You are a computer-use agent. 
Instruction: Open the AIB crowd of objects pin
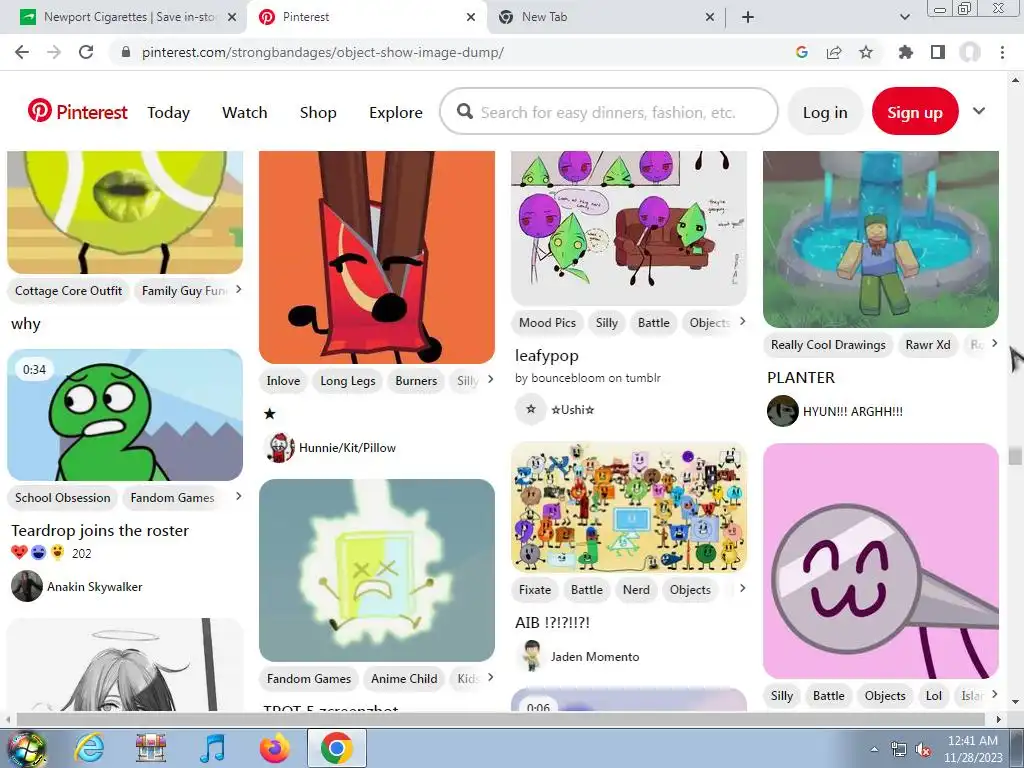628,507
